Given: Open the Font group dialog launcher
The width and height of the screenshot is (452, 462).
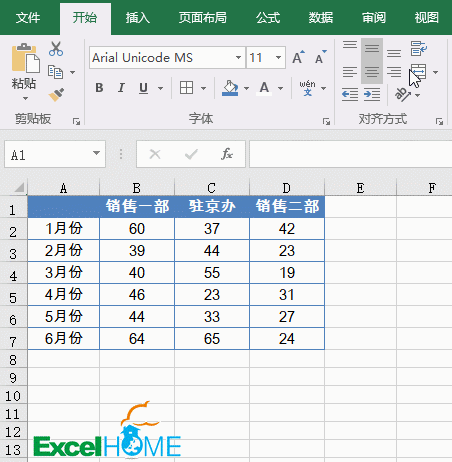Looking at the screenshot, I should (x=326, y=122).
